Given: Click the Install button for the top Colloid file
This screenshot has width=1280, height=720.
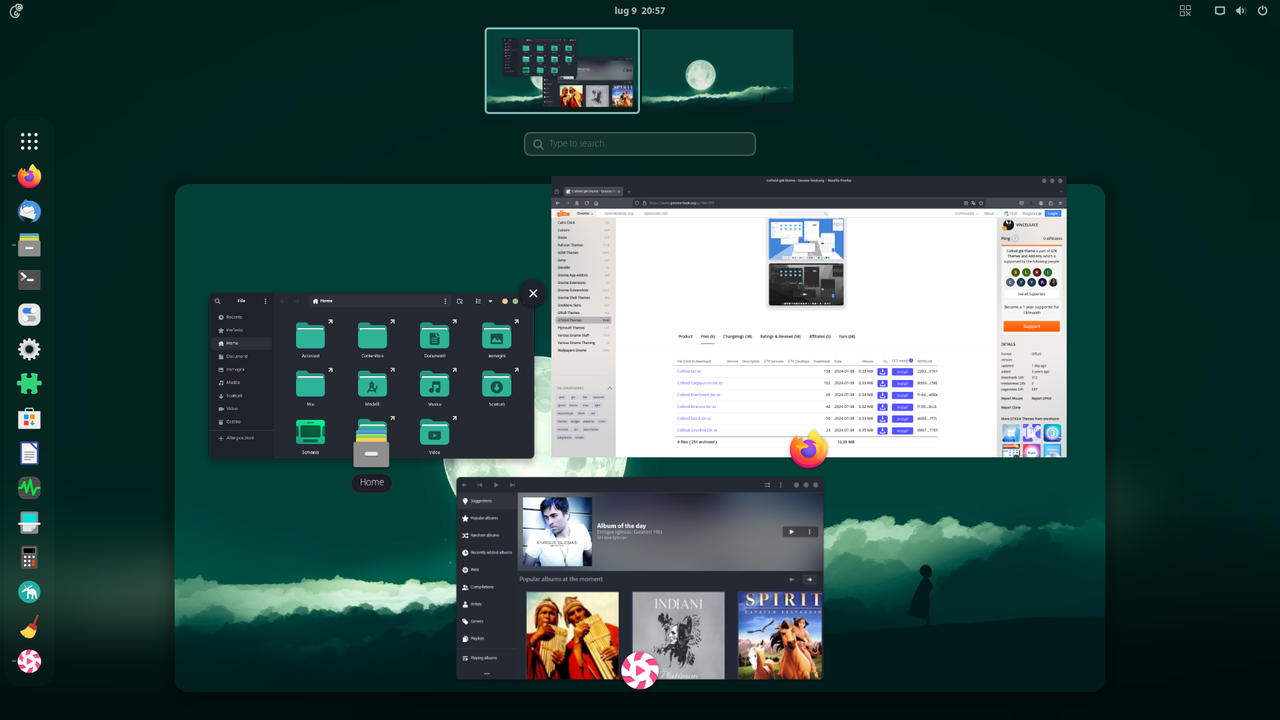Looking at the screenshot, I should pos(901,371).
